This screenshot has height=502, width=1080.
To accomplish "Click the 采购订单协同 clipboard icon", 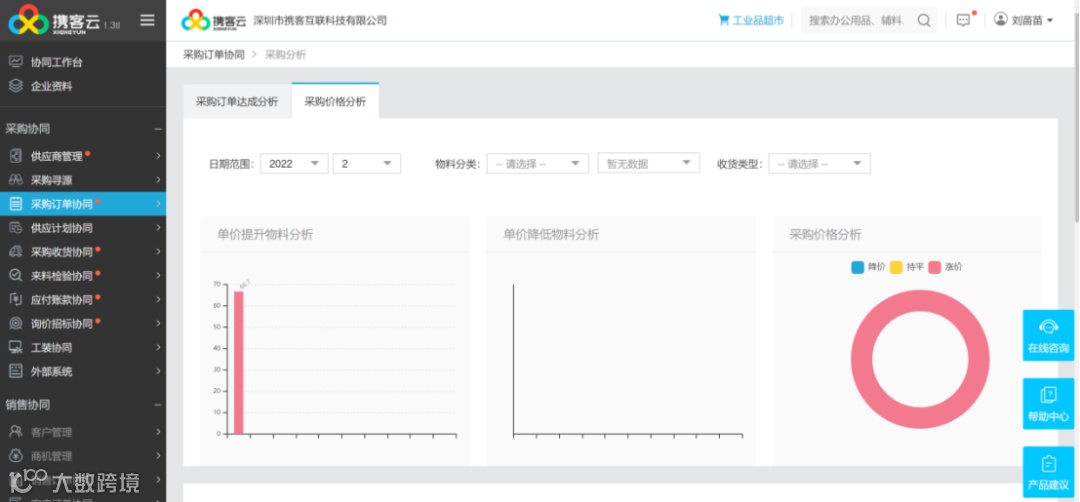I will 16,204.
